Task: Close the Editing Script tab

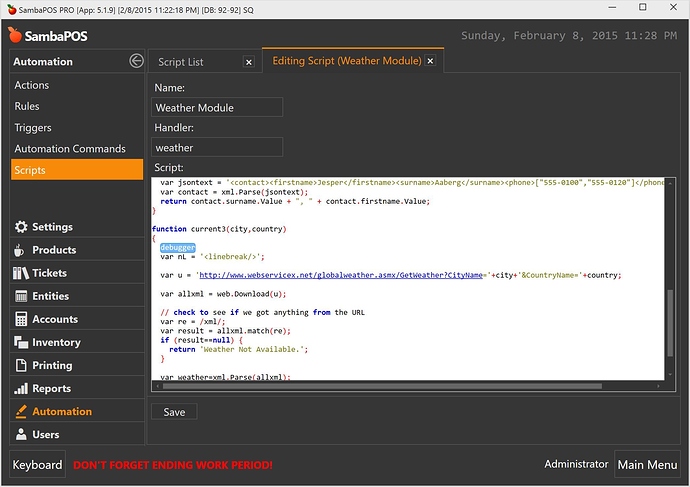Action: [430, 61]
